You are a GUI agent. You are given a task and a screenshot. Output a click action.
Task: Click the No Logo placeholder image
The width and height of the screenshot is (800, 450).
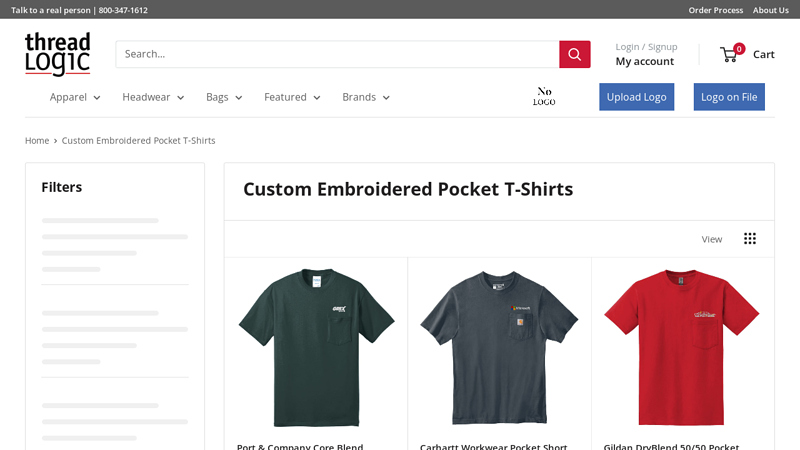pos(544,96)
